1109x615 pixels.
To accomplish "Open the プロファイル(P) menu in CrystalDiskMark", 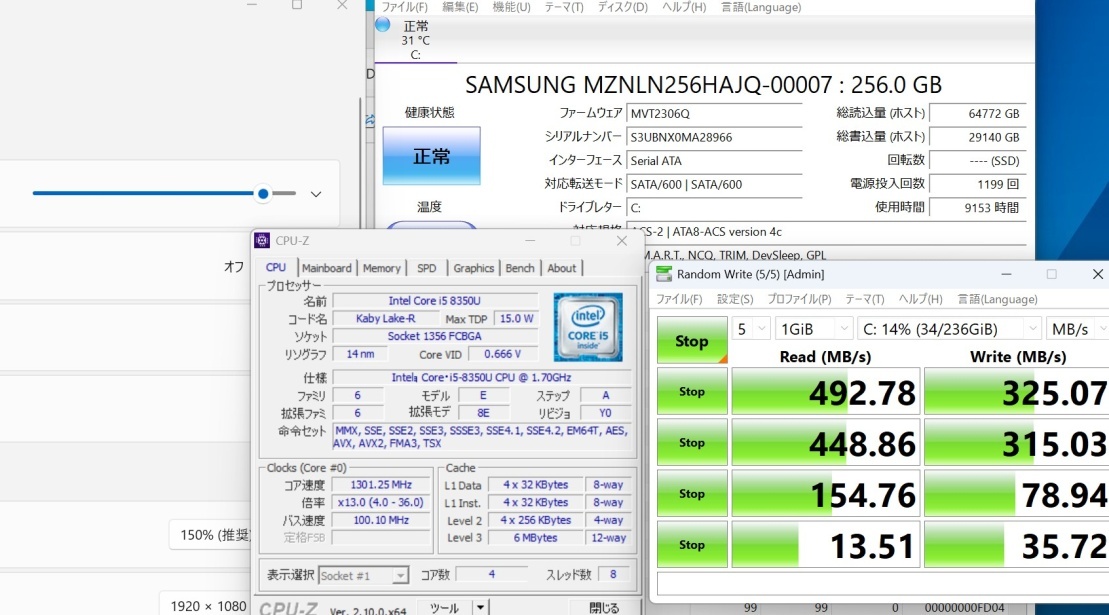I will [799, 299].
